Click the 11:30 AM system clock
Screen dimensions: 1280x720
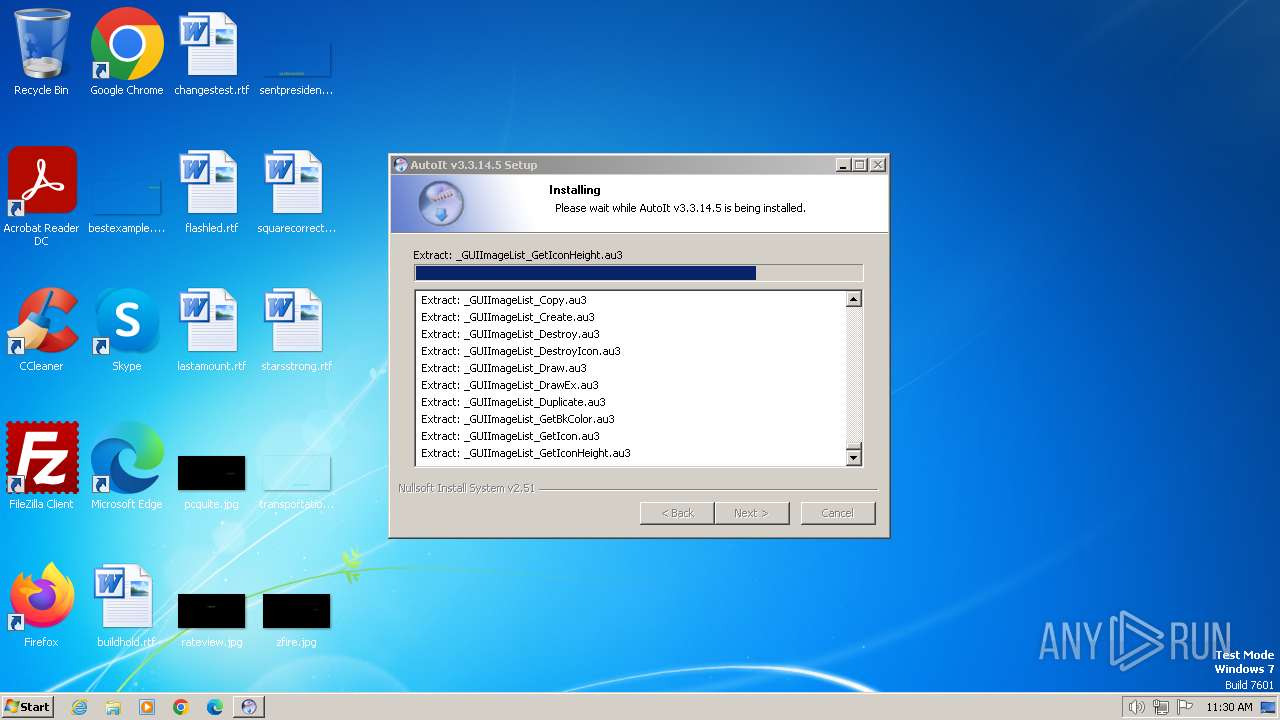tap(1229, 707)
